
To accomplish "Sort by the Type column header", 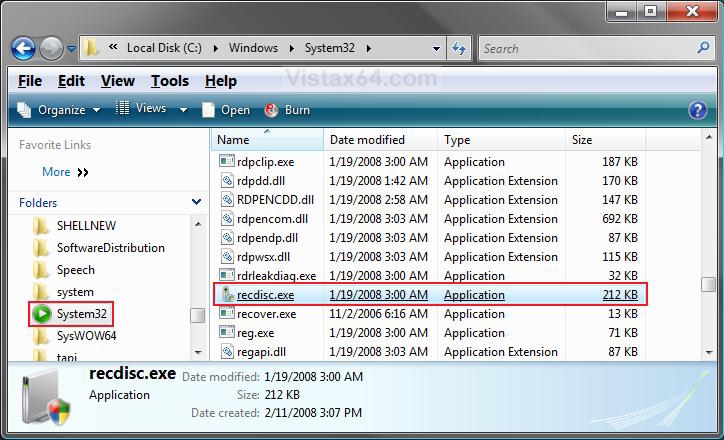I will click(501, 139).
